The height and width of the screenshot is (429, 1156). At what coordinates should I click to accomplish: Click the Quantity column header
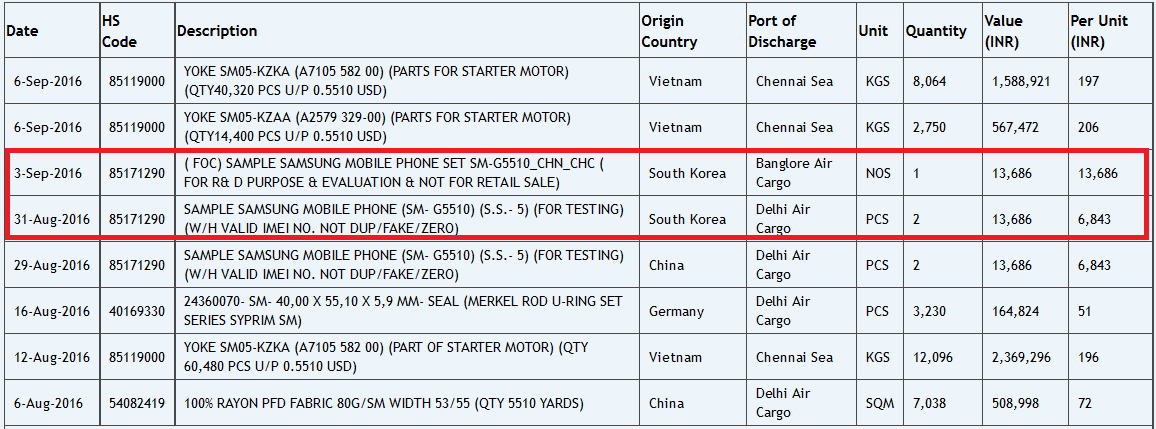(x=936, y=31)
